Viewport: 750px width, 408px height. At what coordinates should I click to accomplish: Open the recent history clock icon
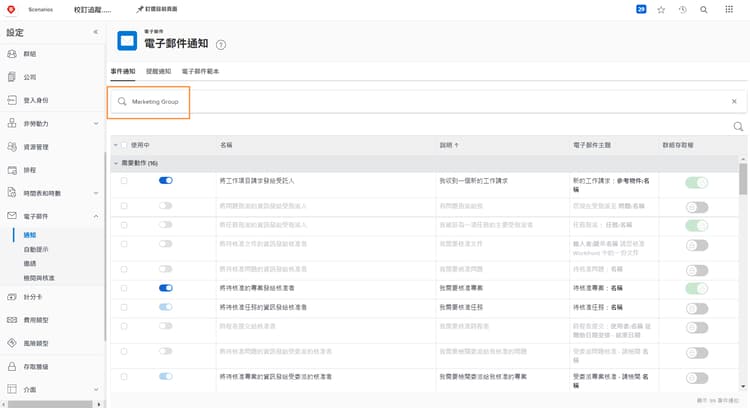pyautogui.click(x=683, y=10)
